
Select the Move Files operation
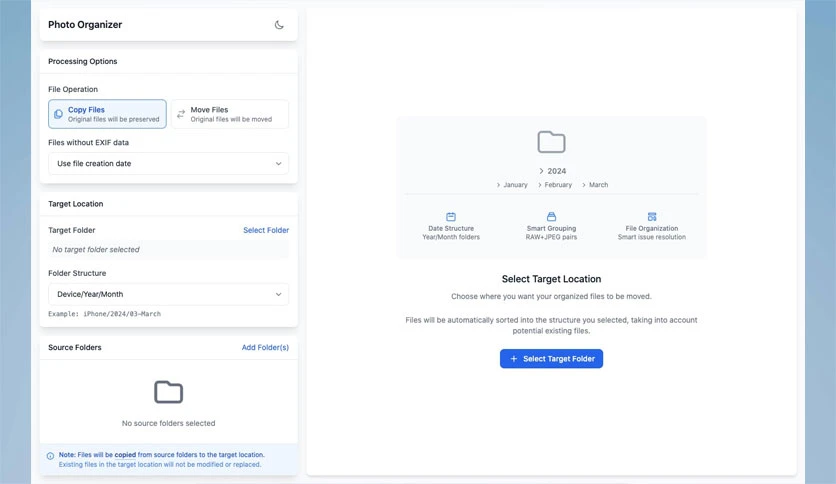click(x=230, y=114)
